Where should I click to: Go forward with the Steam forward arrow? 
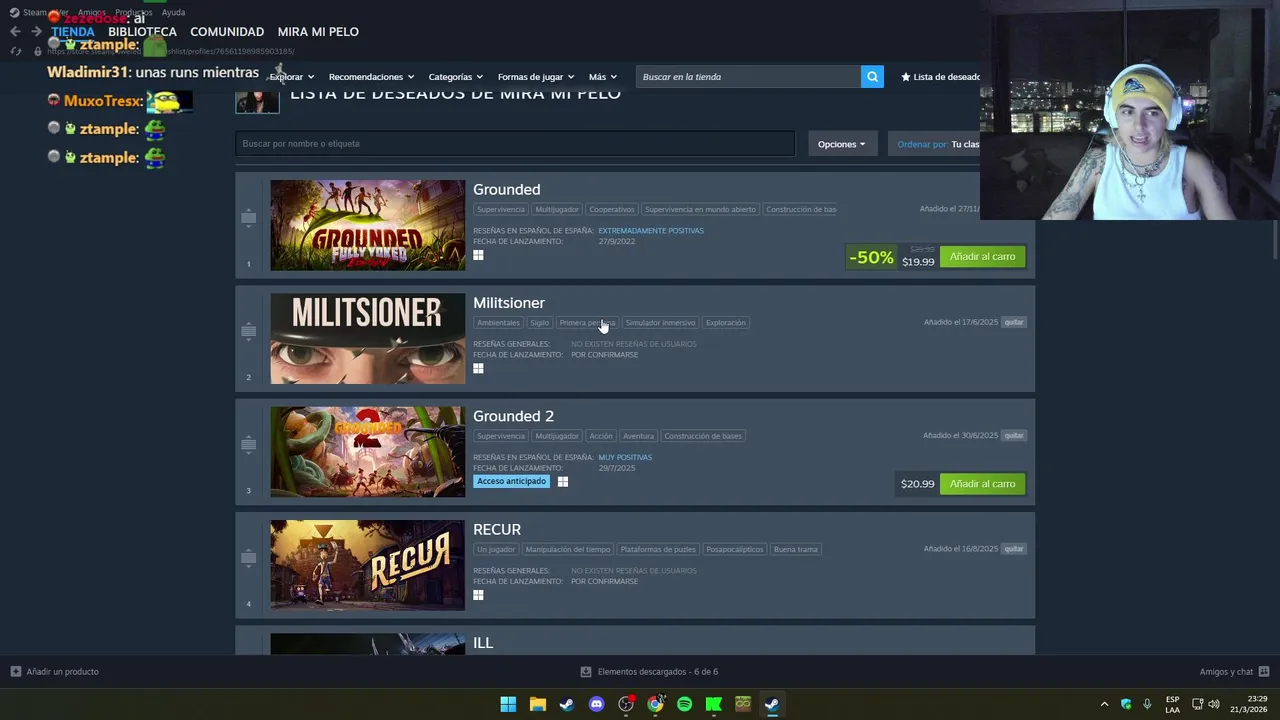[36, 32]
